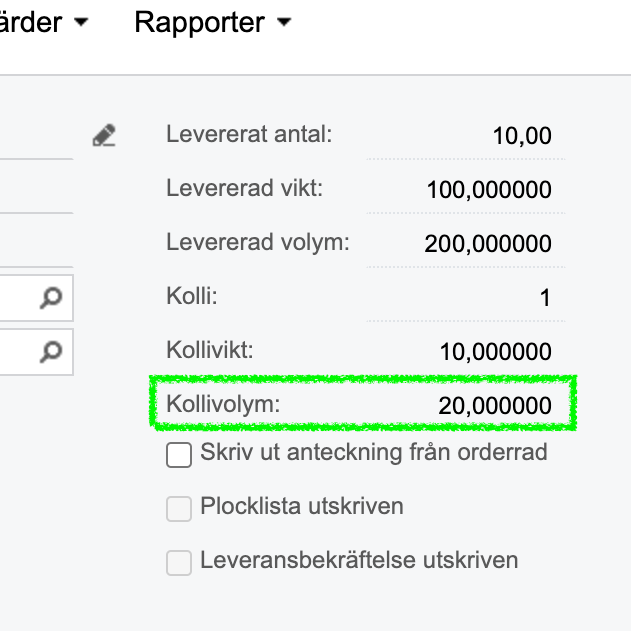Viewport: 631px width, 631px height.
Task: Click the lower magnifier lookup icon
Action: click(x=51, y=351)
